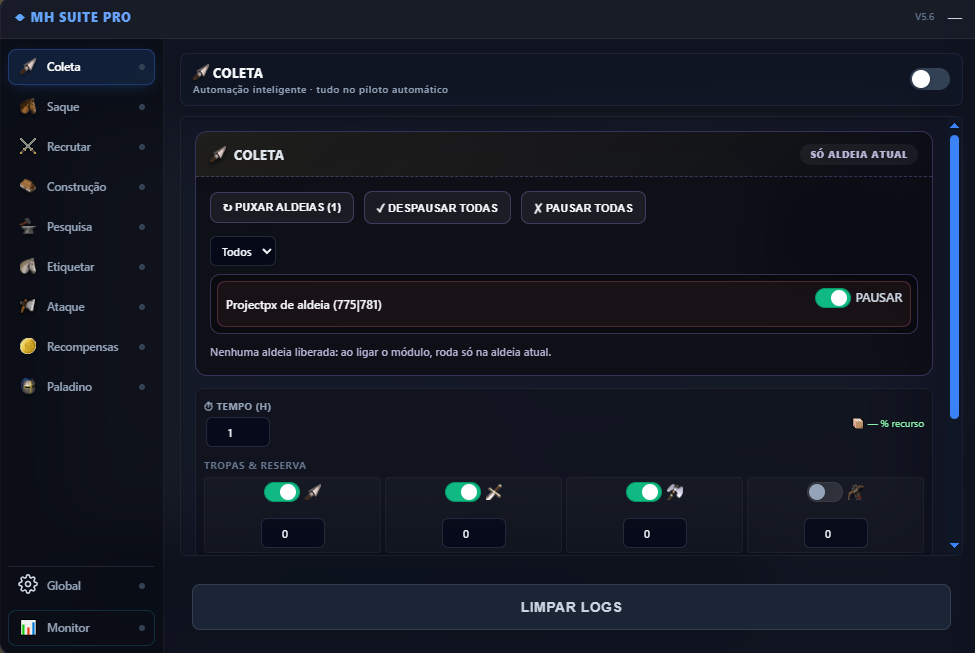
Task: Click the blue vertical scrollbar thumb
Action: coord(954,277)
